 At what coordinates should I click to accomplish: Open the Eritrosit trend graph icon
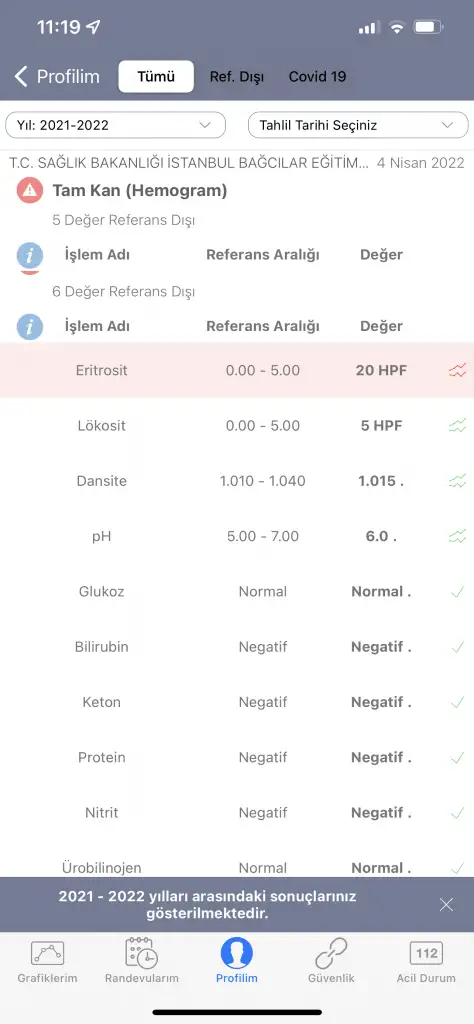tap(458, 371)
